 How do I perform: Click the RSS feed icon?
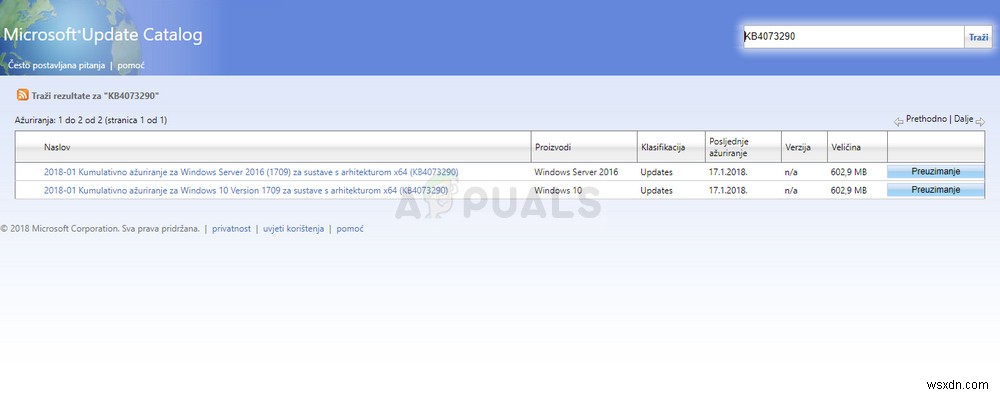22,95
